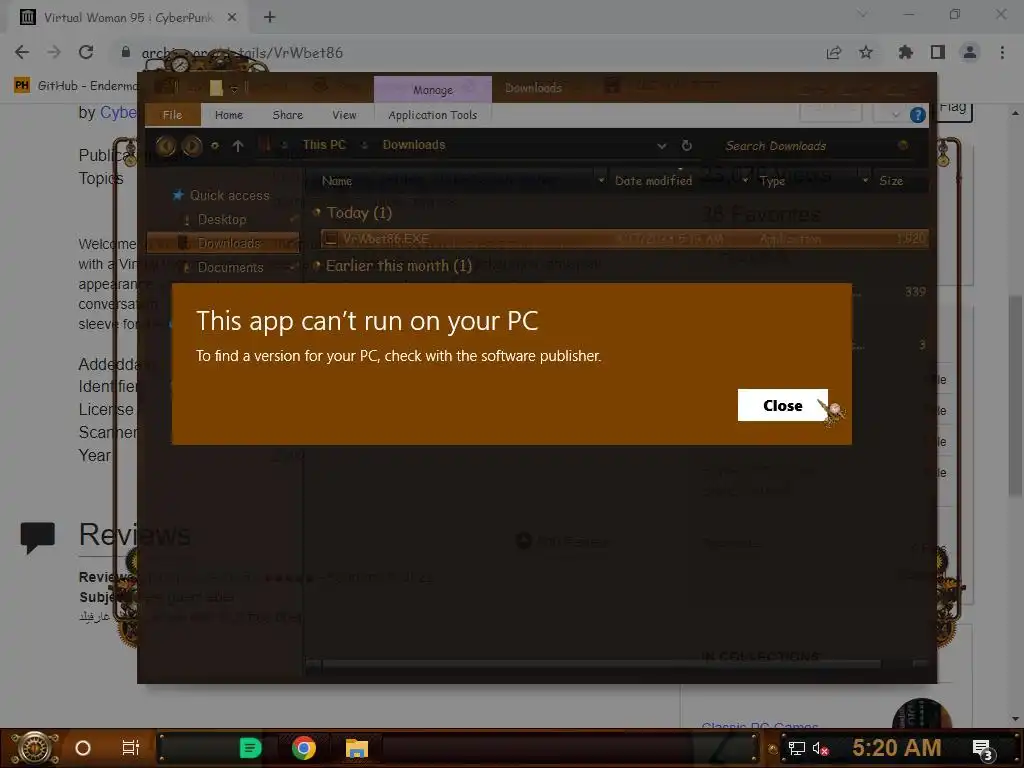Collapse the Explorer ribbon chevron

coord(895,115)
